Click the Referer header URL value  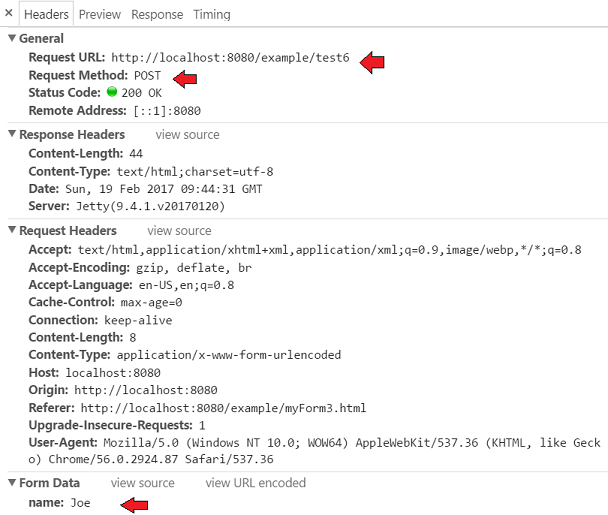[x=223, y=408]
